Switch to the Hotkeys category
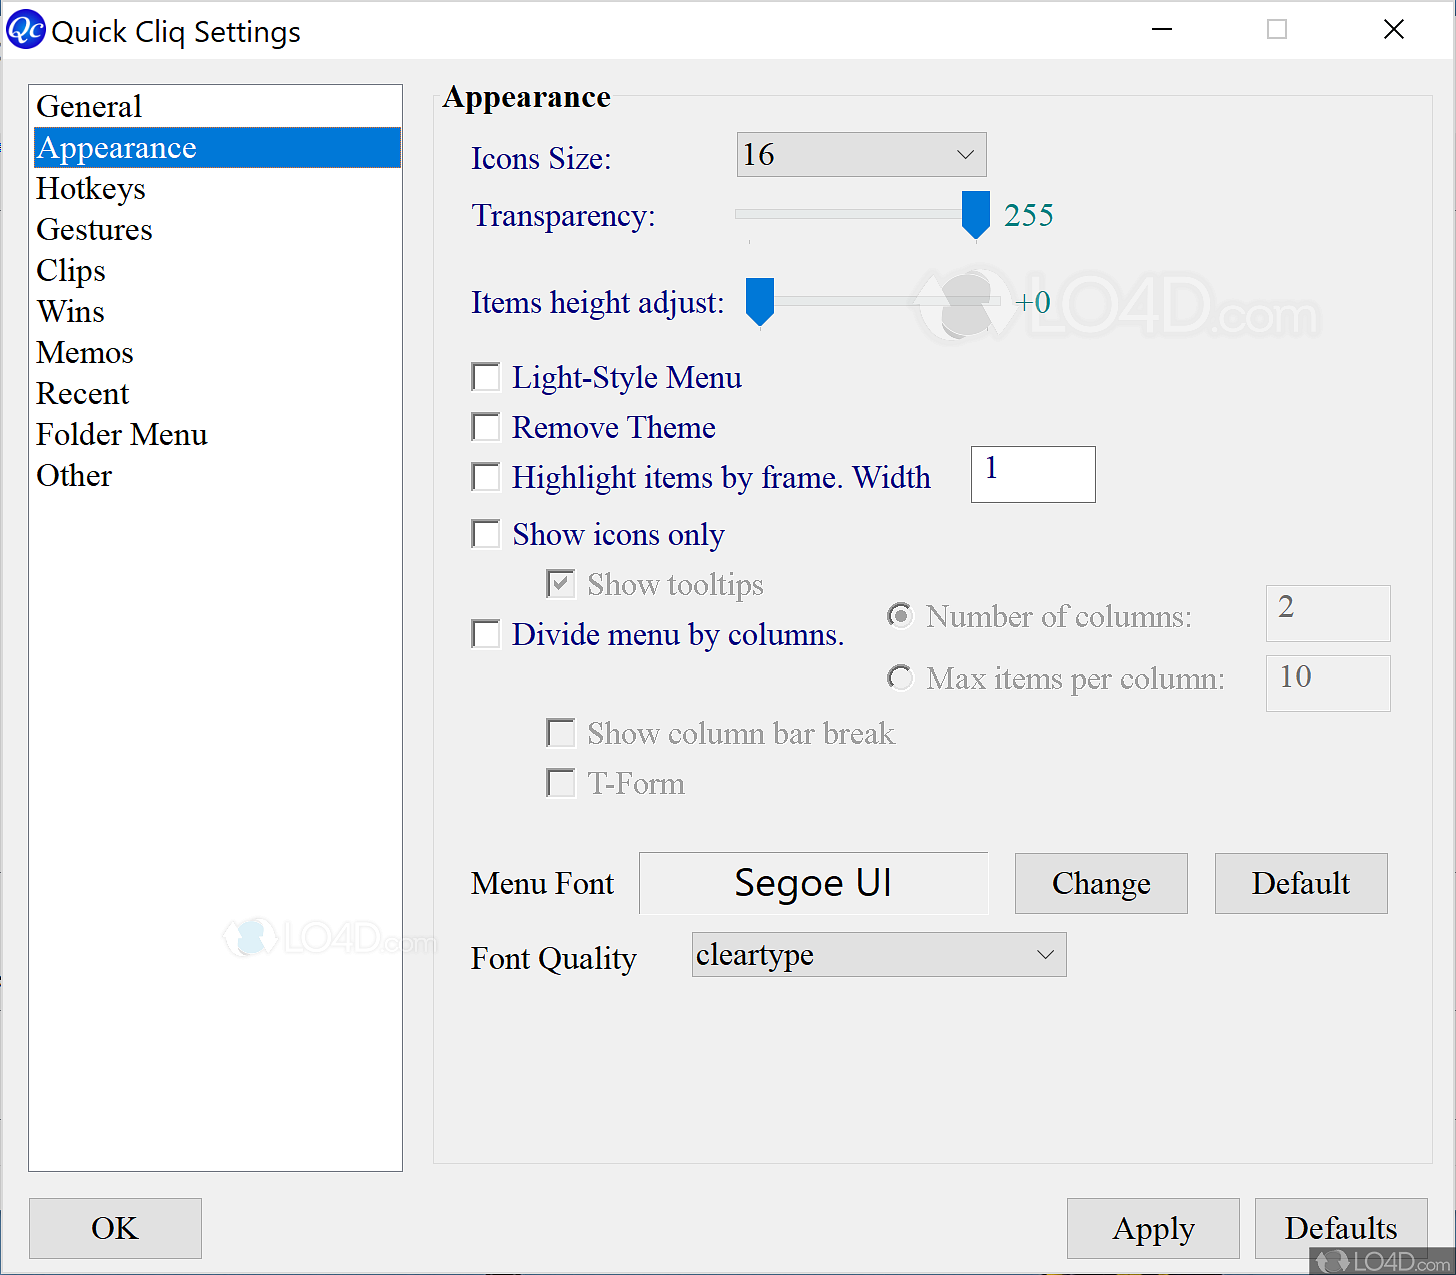Image resolution: width=1456 pixels, height=1275 pixels. coord(91,189)
